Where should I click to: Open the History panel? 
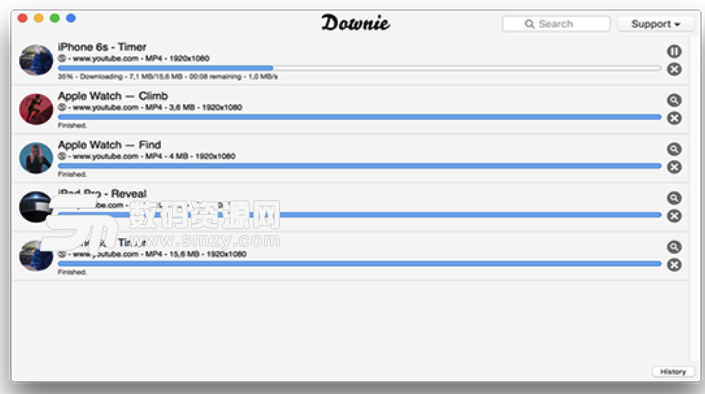tap(673, 372)
